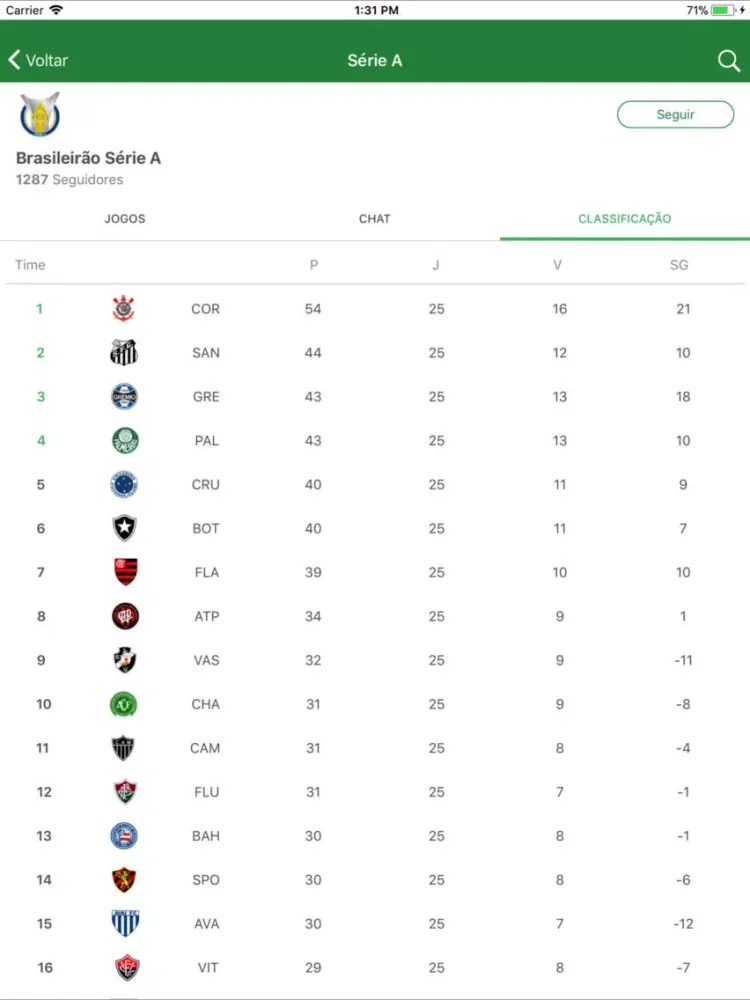Open the search magnifier icon
The height and width of the screenshot is (1000, 750).
728,61
